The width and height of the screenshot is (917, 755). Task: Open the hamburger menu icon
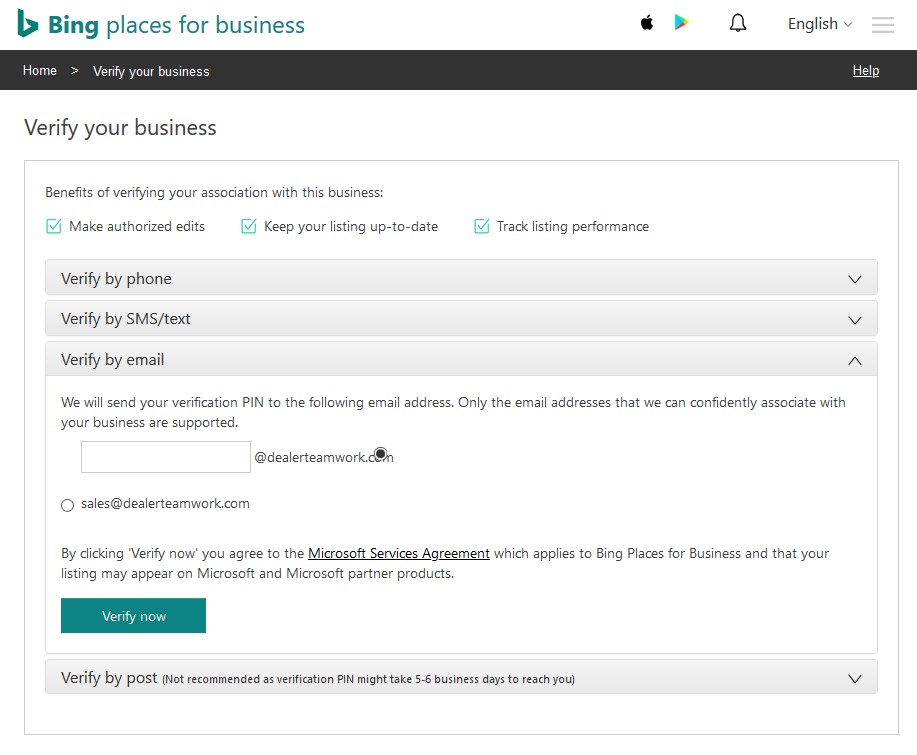pos(882,25)
